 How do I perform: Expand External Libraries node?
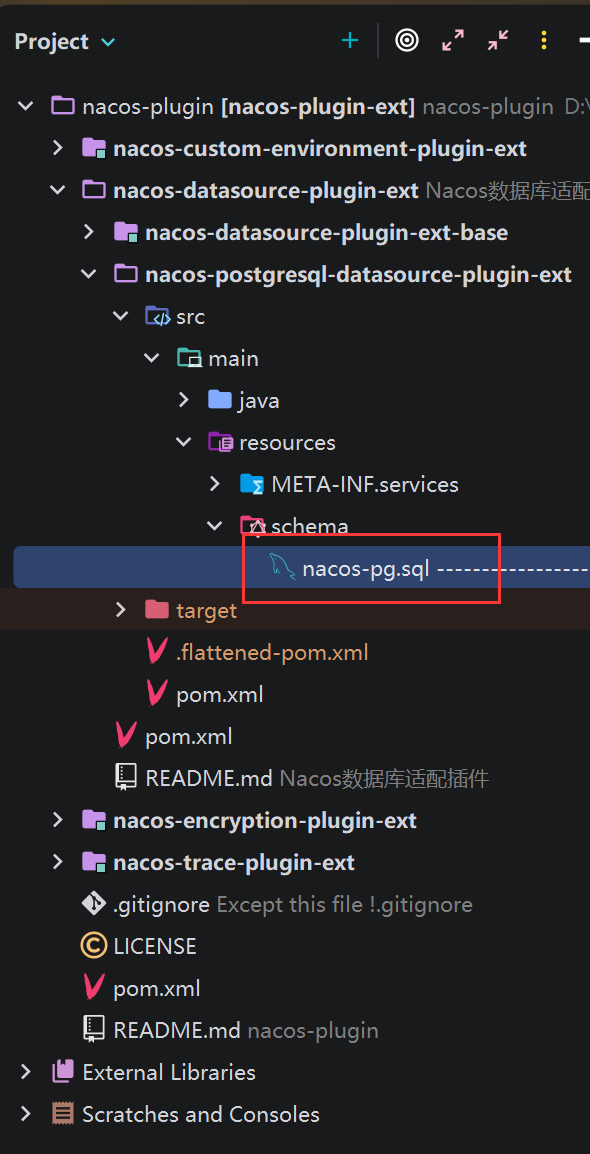pyautogui.click(x=26, y=1071)
